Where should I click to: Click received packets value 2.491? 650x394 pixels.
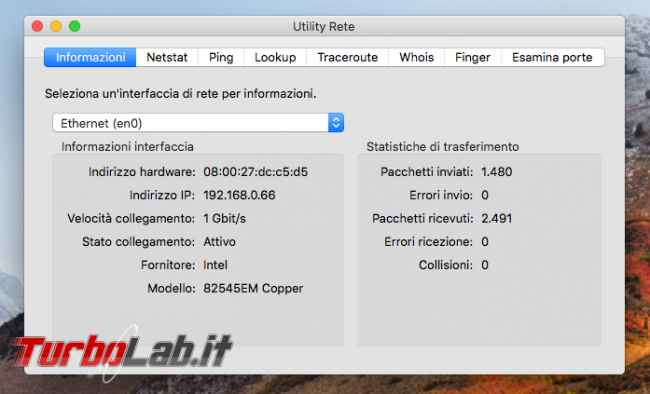497,218
